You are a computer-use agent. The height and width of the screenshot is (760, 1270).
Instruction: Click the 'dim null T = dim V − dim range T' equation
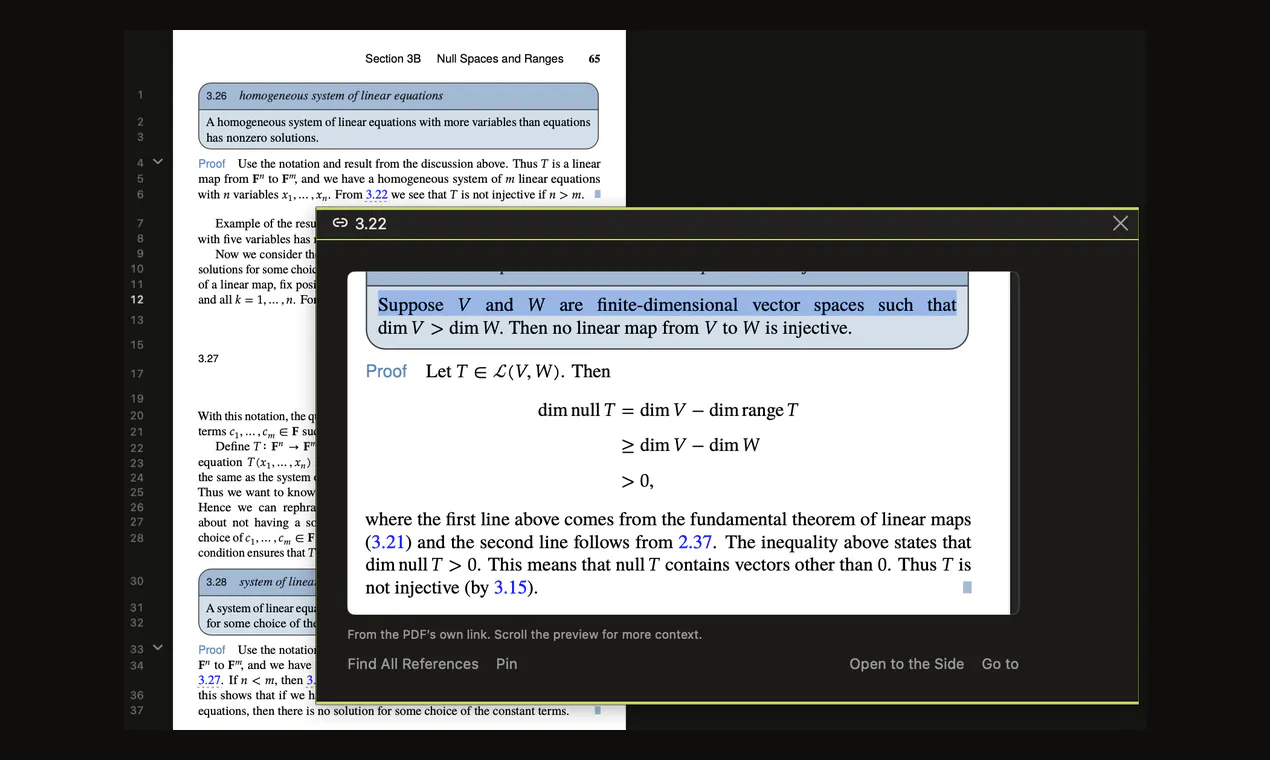pyautogui.click(x=668, y=410)
